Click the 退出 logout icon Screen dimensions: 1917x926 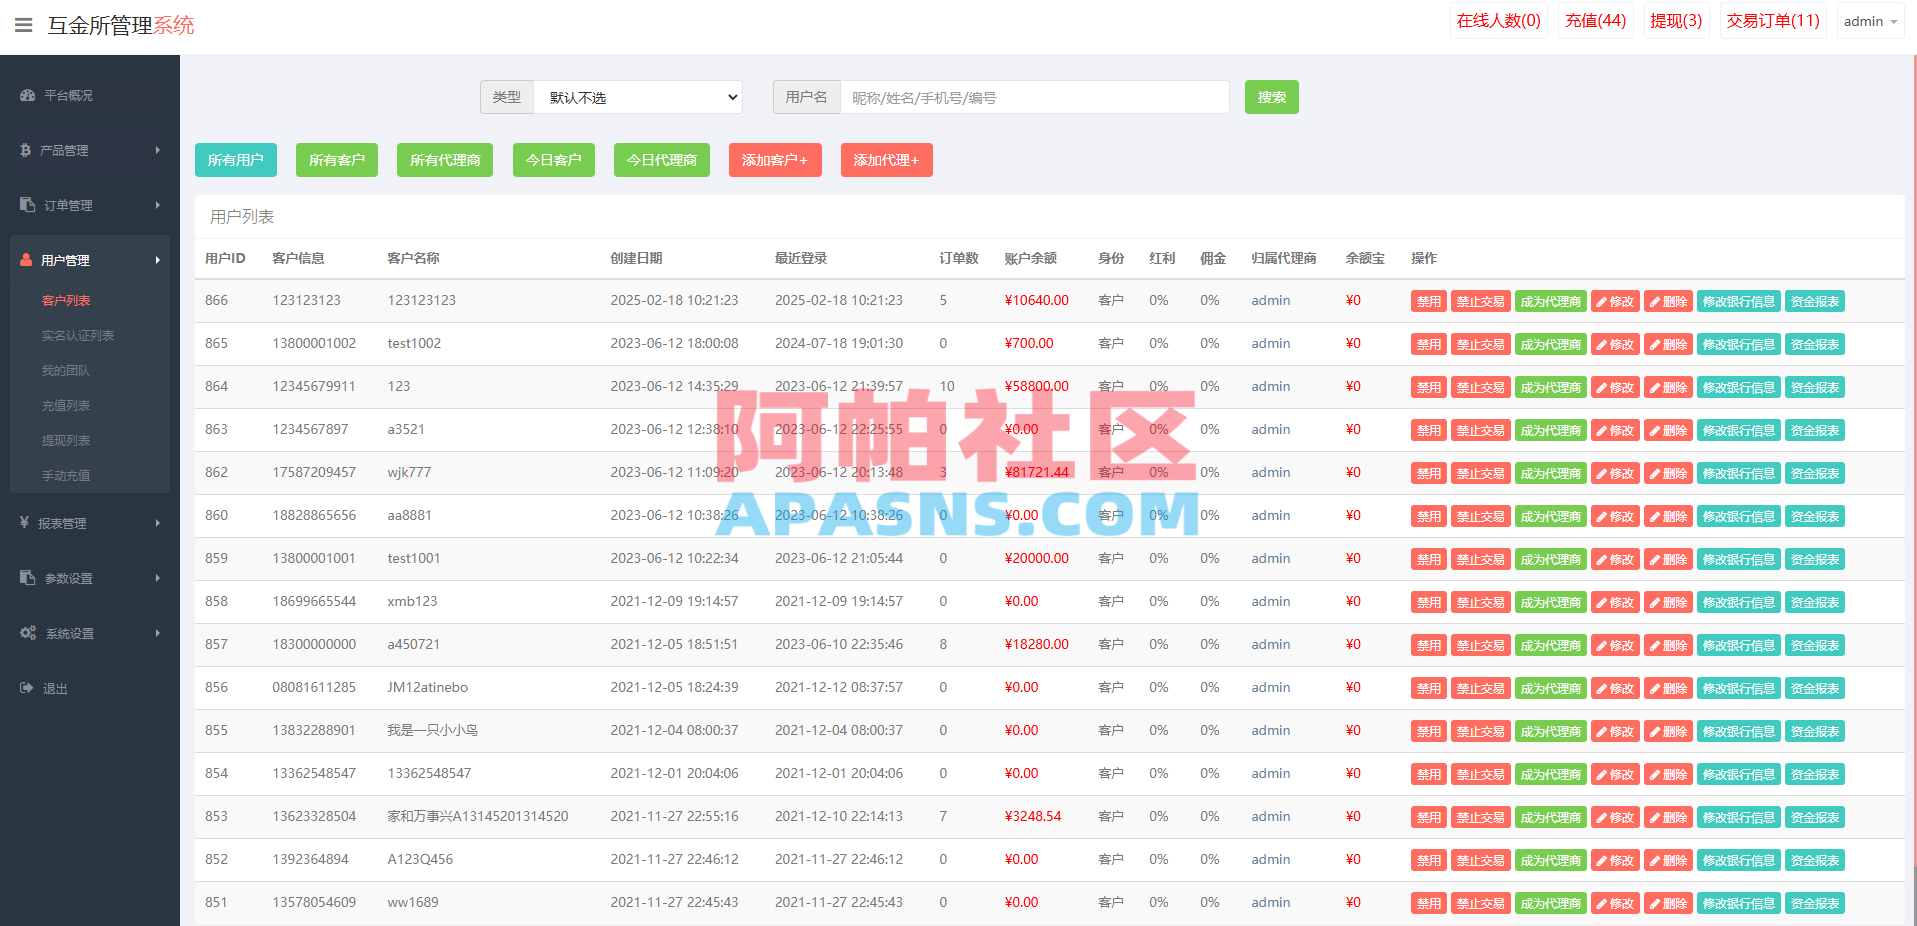[x=25, y=688]
